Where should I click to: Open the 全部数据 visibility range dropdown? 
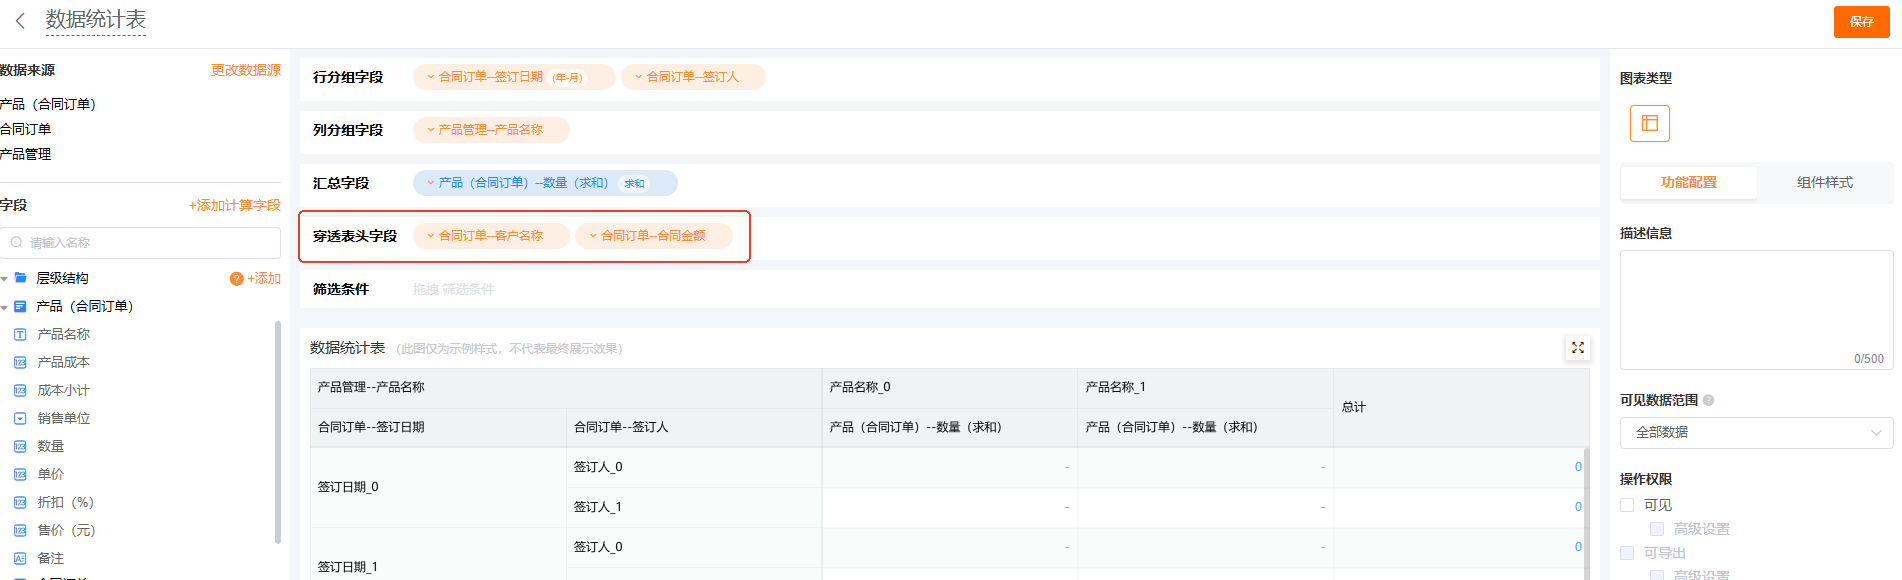pos(1756,432)
